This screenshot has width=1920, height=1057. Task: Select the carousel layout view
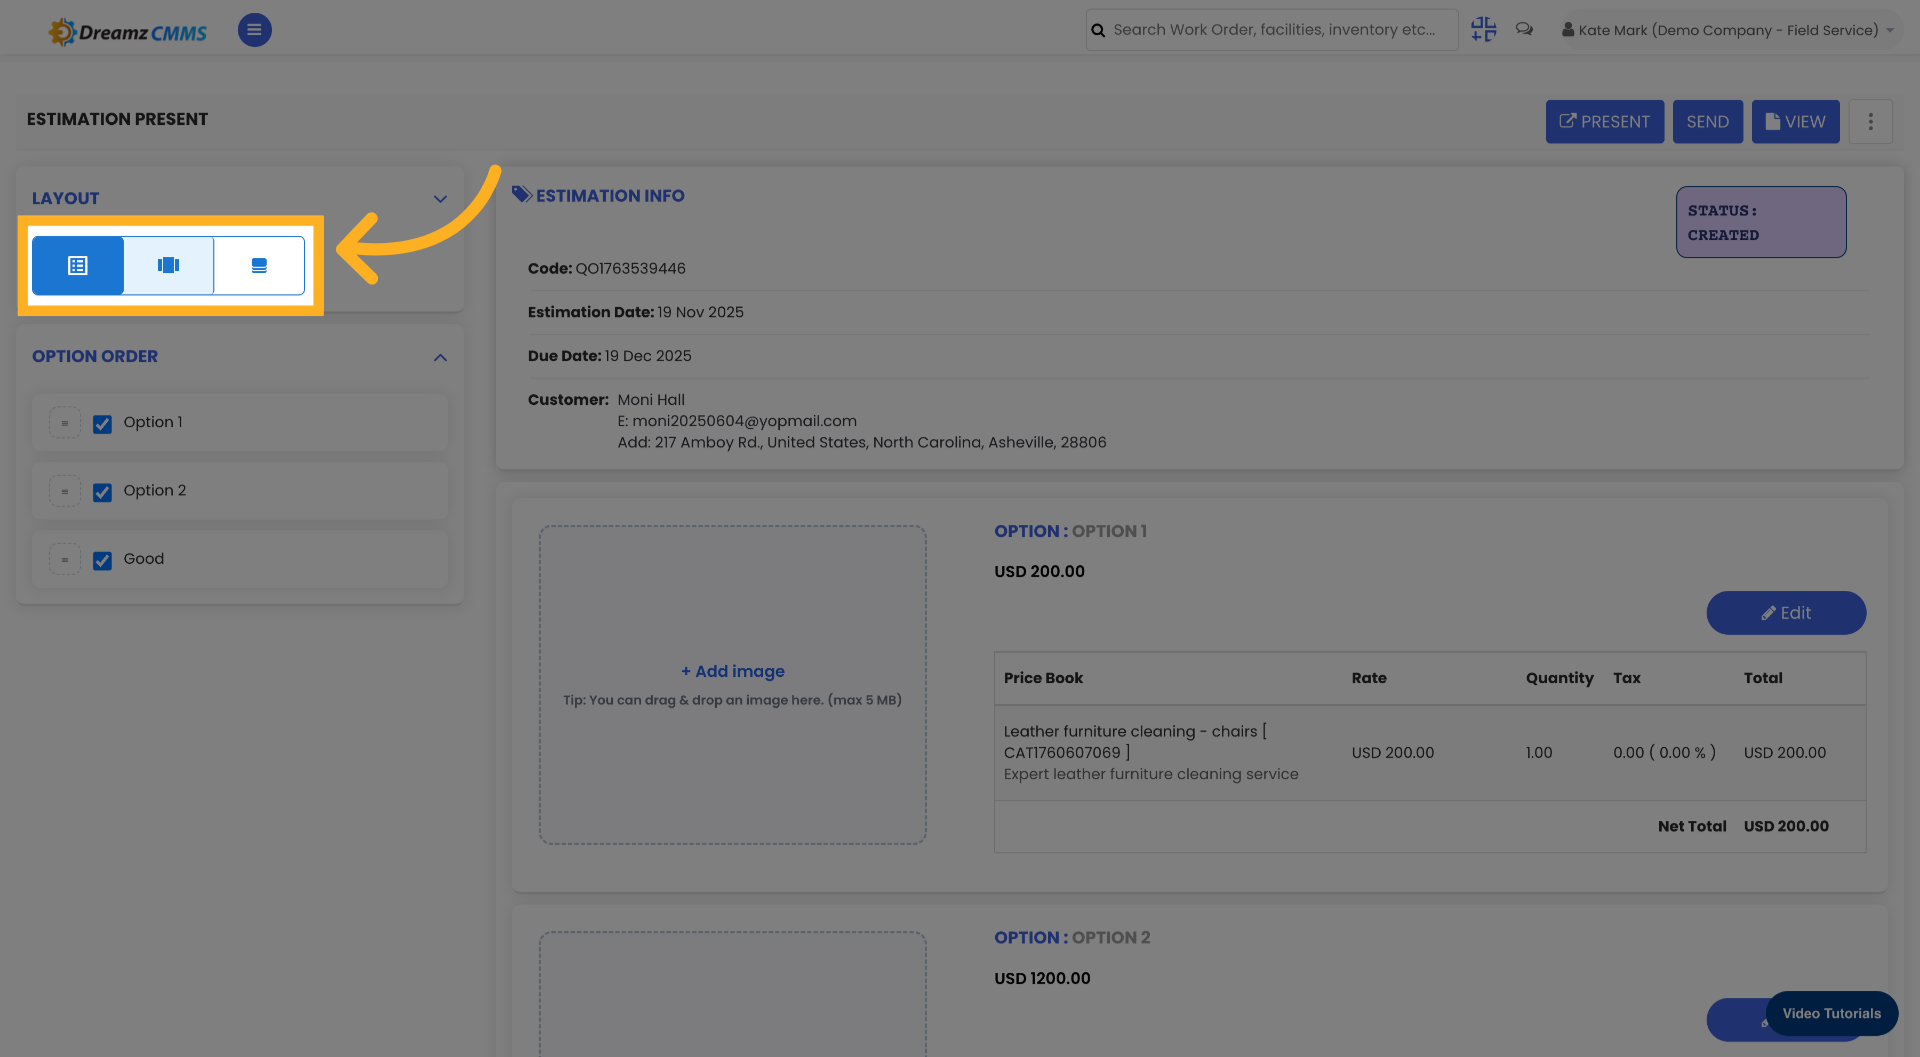coord(168,265)
